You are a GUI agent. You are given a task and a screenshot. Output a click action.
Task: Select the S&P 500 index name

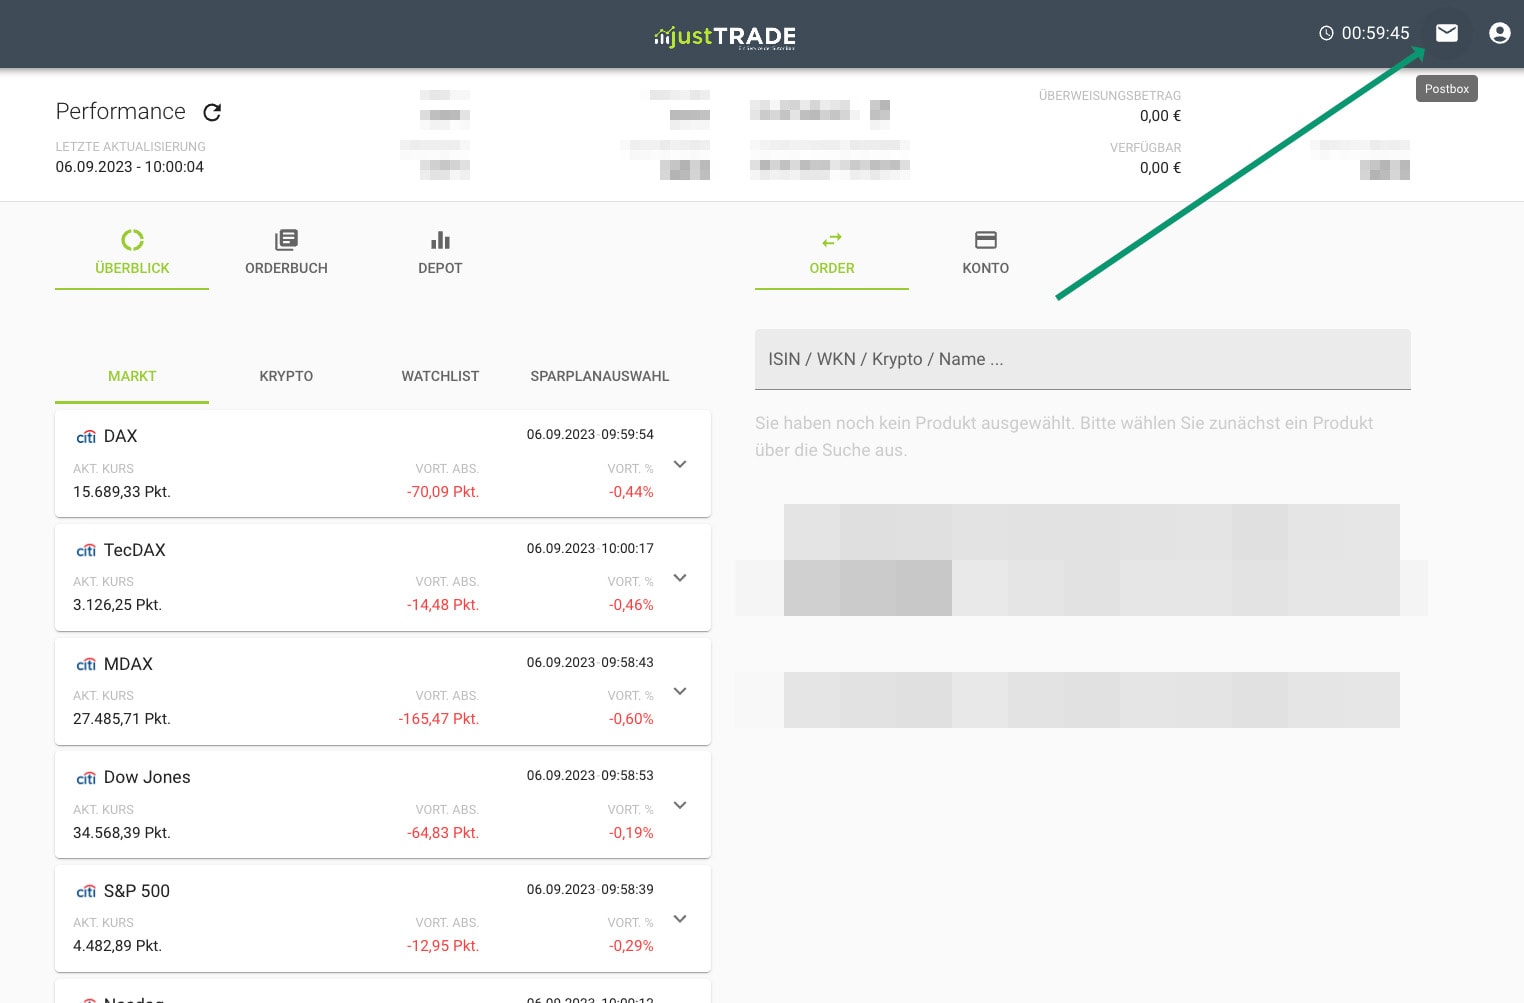click(137, 891)
